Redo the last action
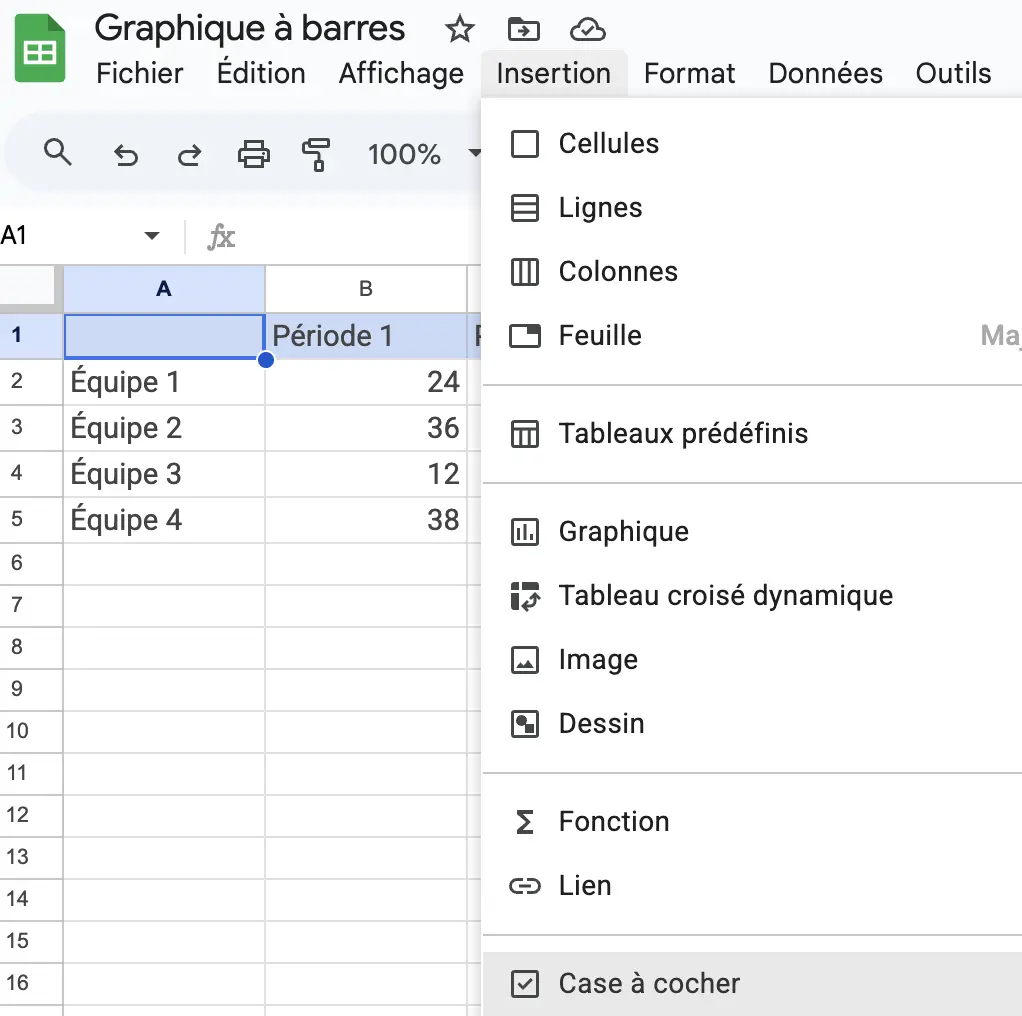 pos(190,155)
